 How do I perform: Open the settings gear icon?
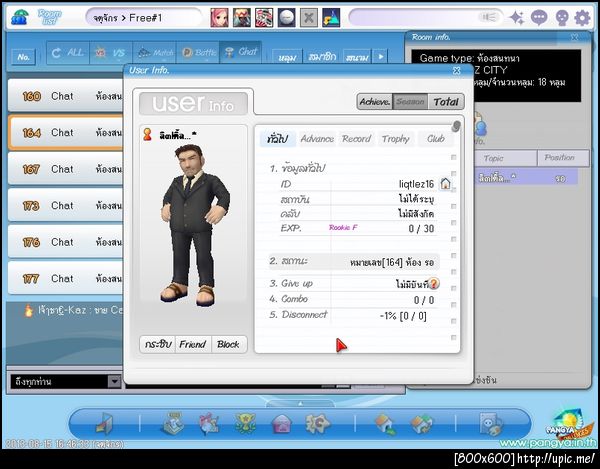point(582,18)
